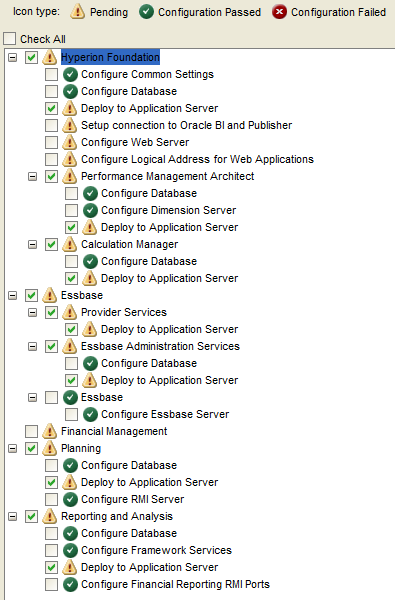The image size is (395, 600).
Task: Collapse the nested Essbase component node
Action: pyautogui.click(x=33, y=397)
